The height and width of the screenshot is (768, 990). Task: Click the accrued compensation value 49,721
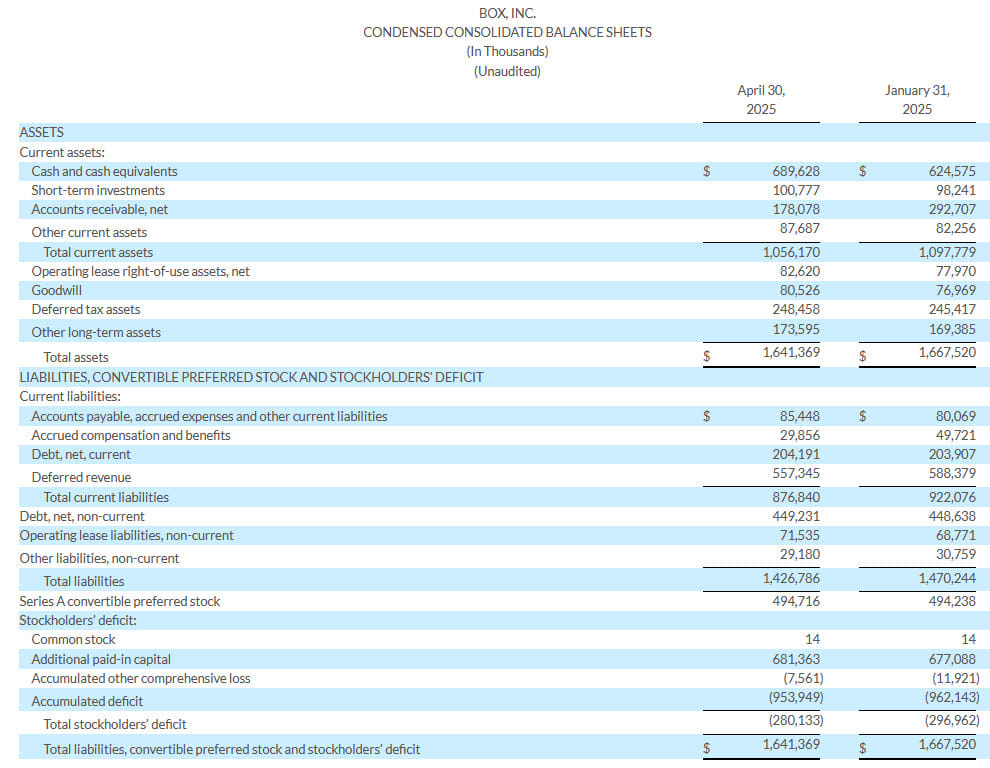pos(955,435)
